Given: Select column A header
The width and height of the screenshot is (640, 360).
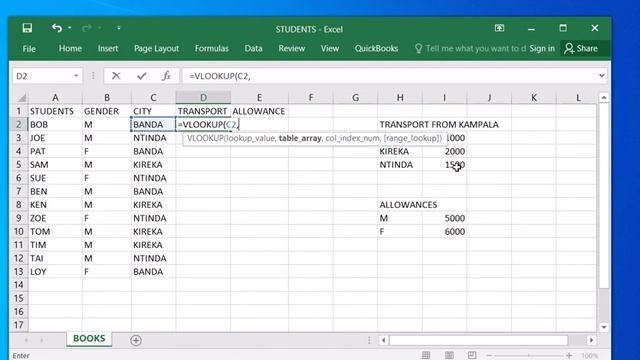Looking at the screenshot, I should click(x=55, y=98).
